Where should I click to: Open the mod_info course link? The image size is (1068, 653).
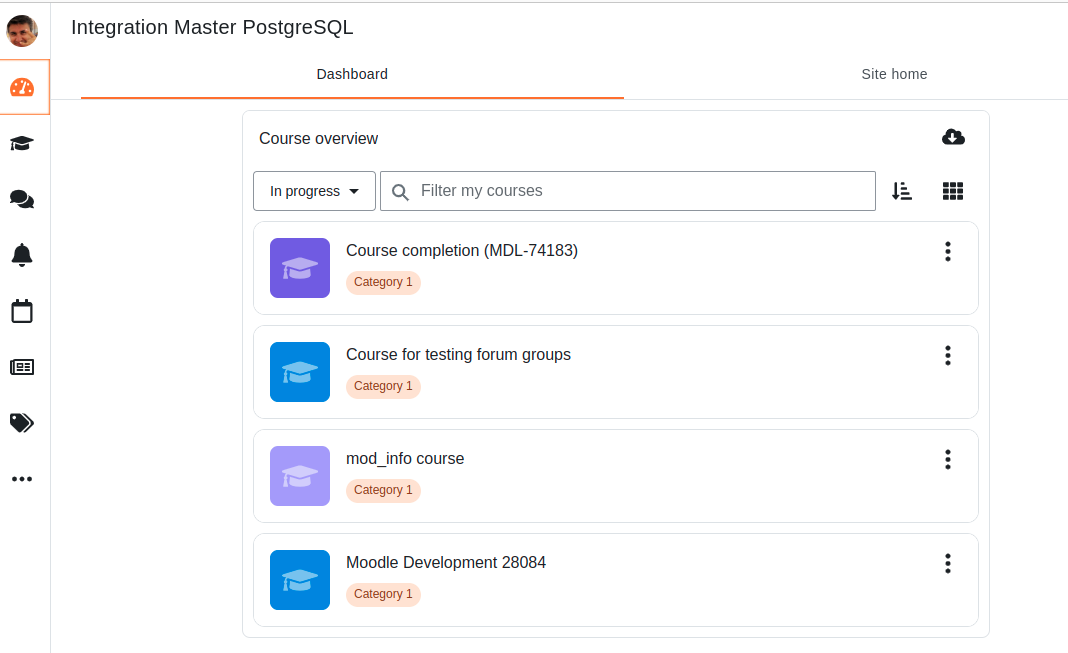405,459
